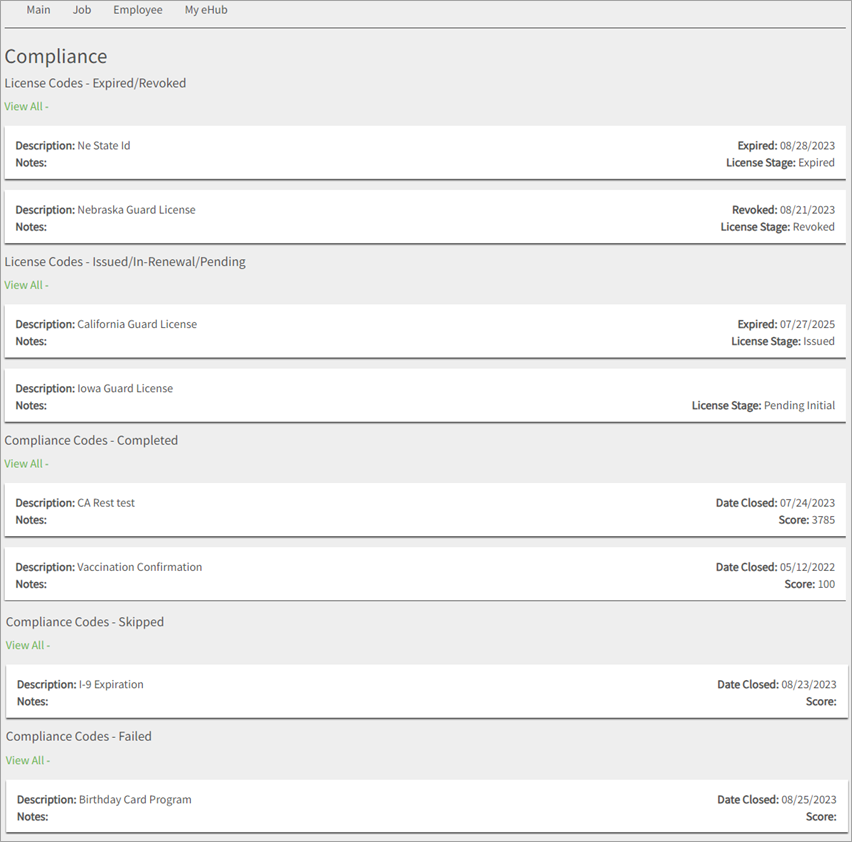View All issued, in-renewal, or pending licenses
The width and height of the screenshot is (852, 842).
click(x=26, y=284)
